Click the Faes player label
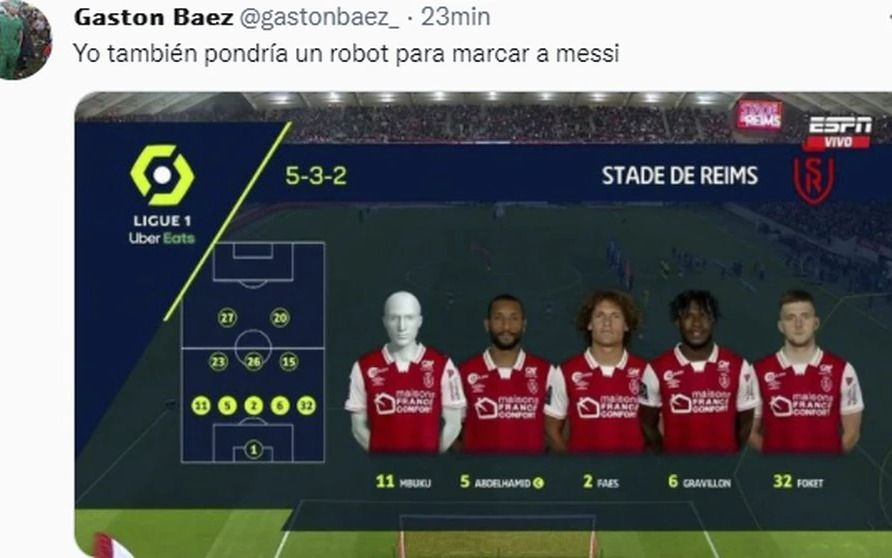892x558 pixels. tap(601, 482)
